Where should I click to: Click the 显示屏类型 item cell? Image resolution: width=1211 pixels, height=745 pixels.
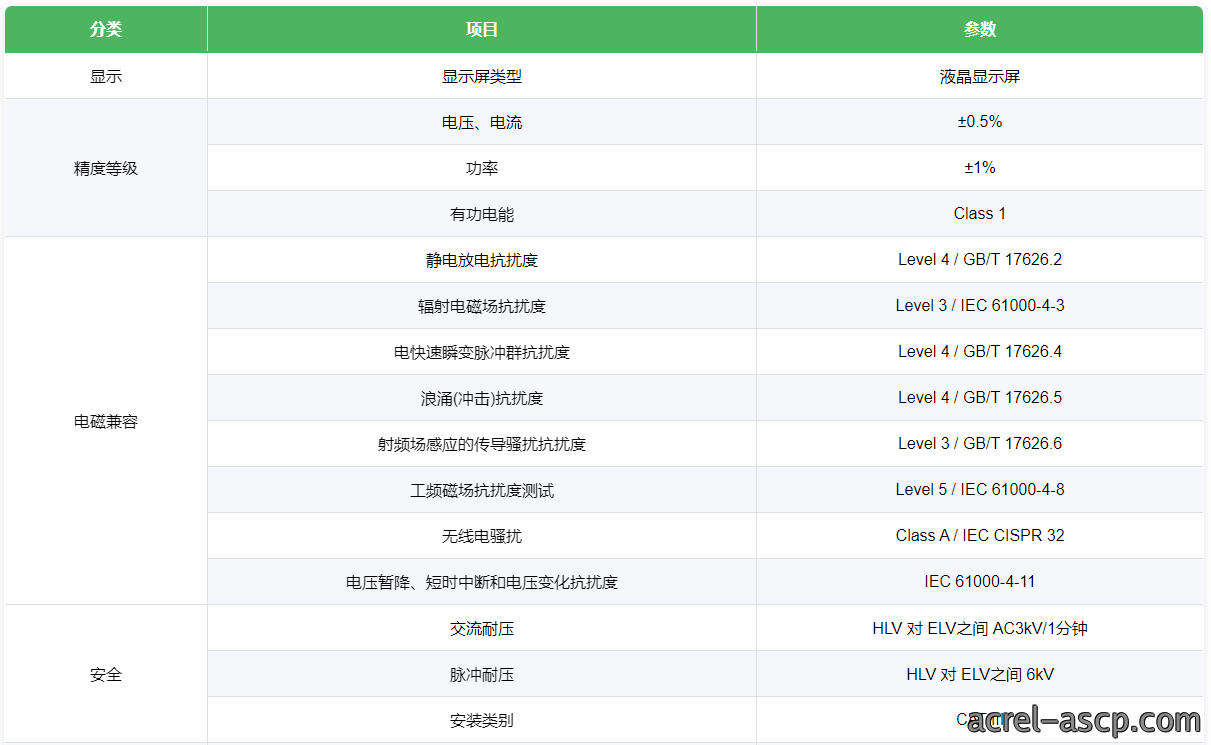[482, 76]
